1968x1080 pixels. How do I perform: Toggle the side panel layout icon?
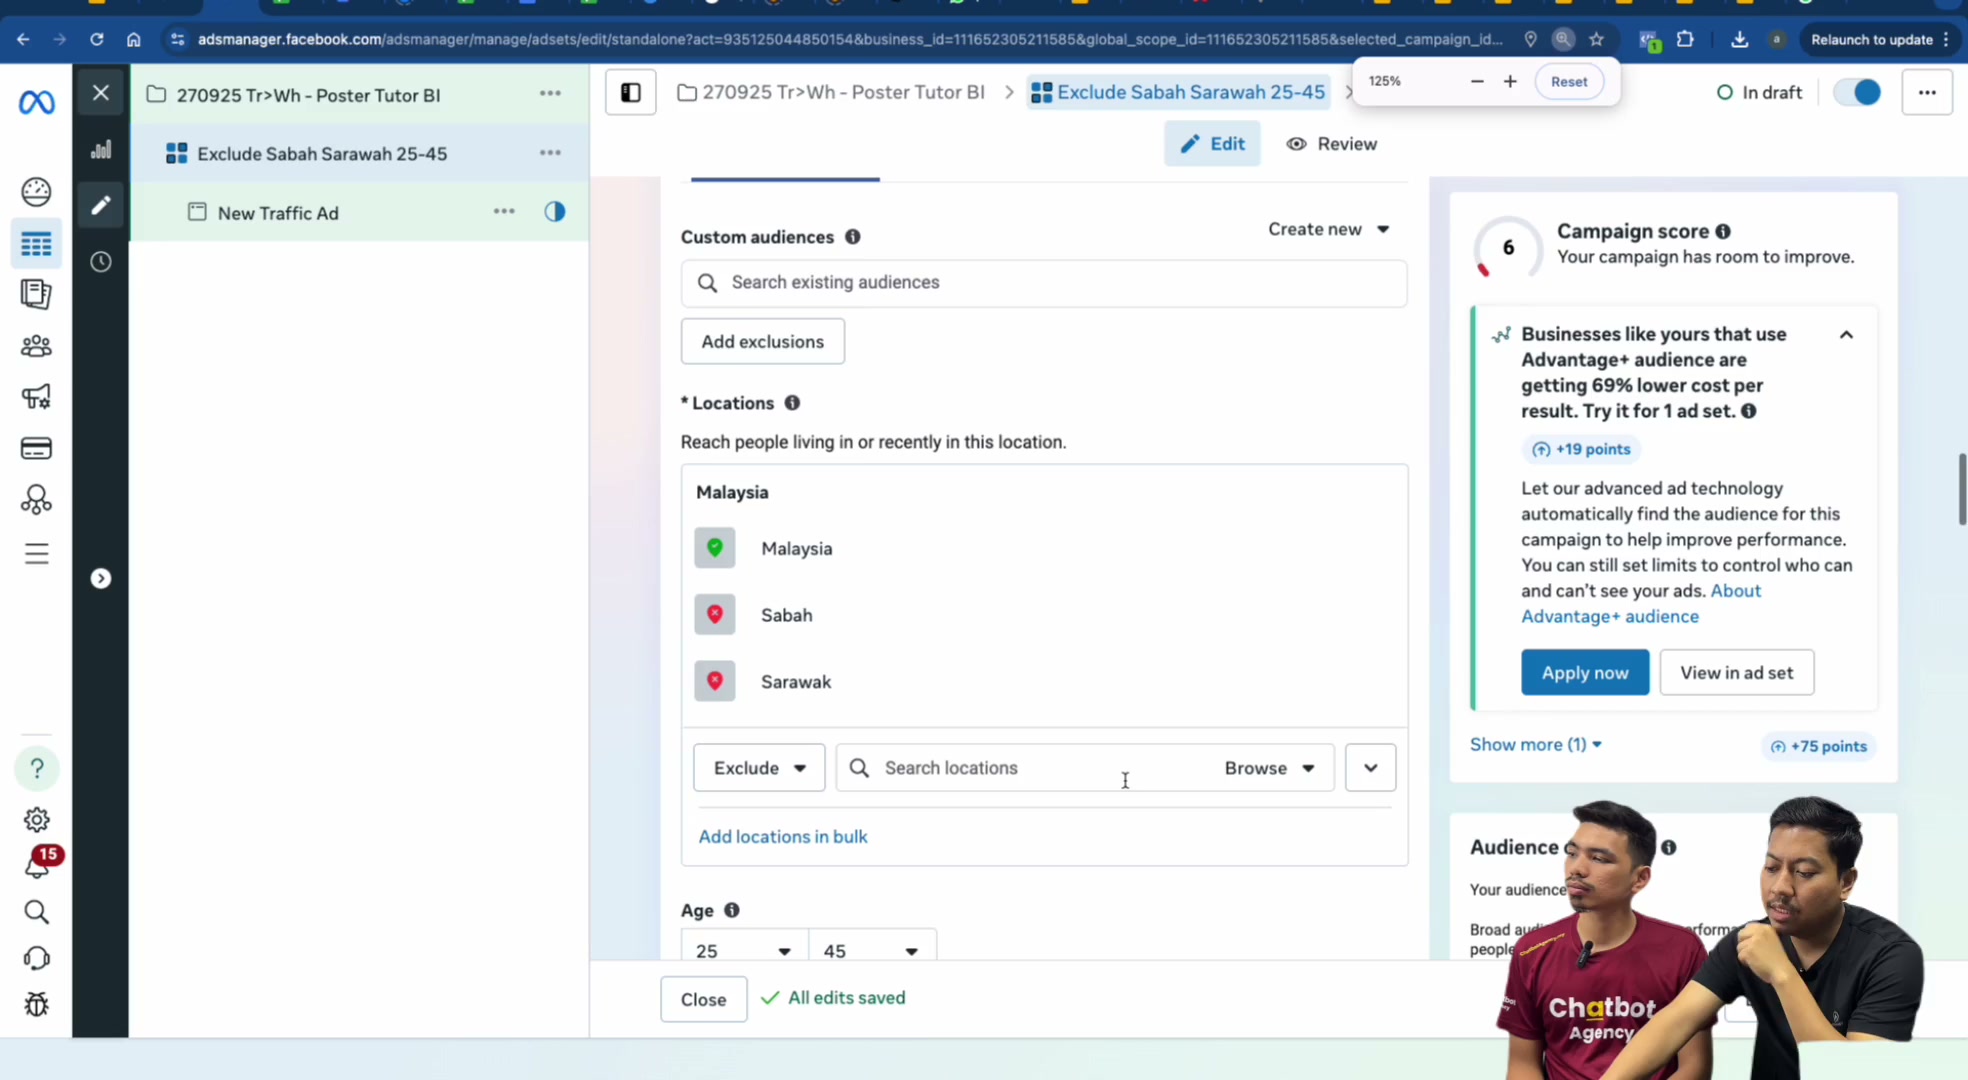(631, 93)
